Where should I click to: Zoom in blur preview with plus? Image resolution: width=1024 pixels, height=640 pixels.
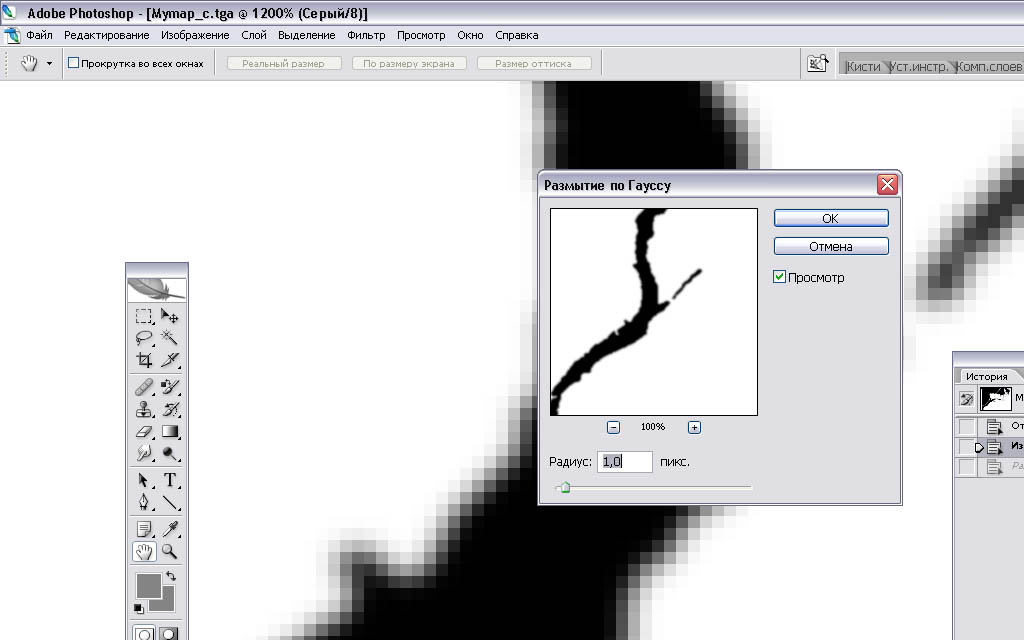click(x=694, y=427)
